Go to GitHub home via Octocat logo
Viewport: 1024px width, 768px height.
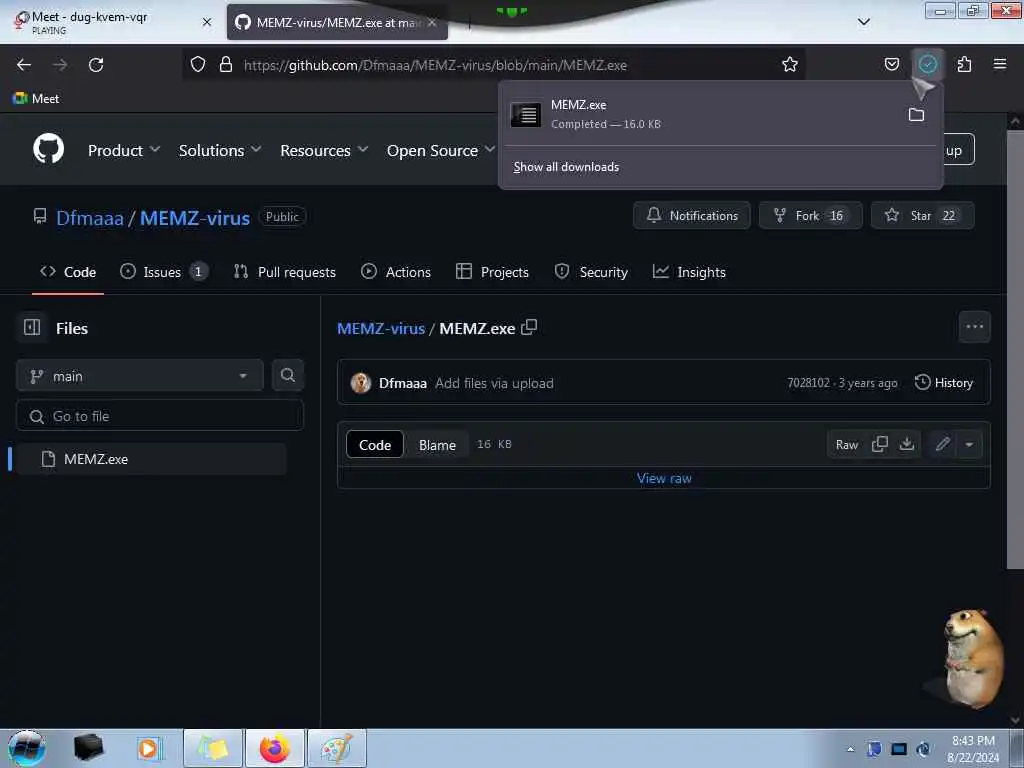click(49, 149)
